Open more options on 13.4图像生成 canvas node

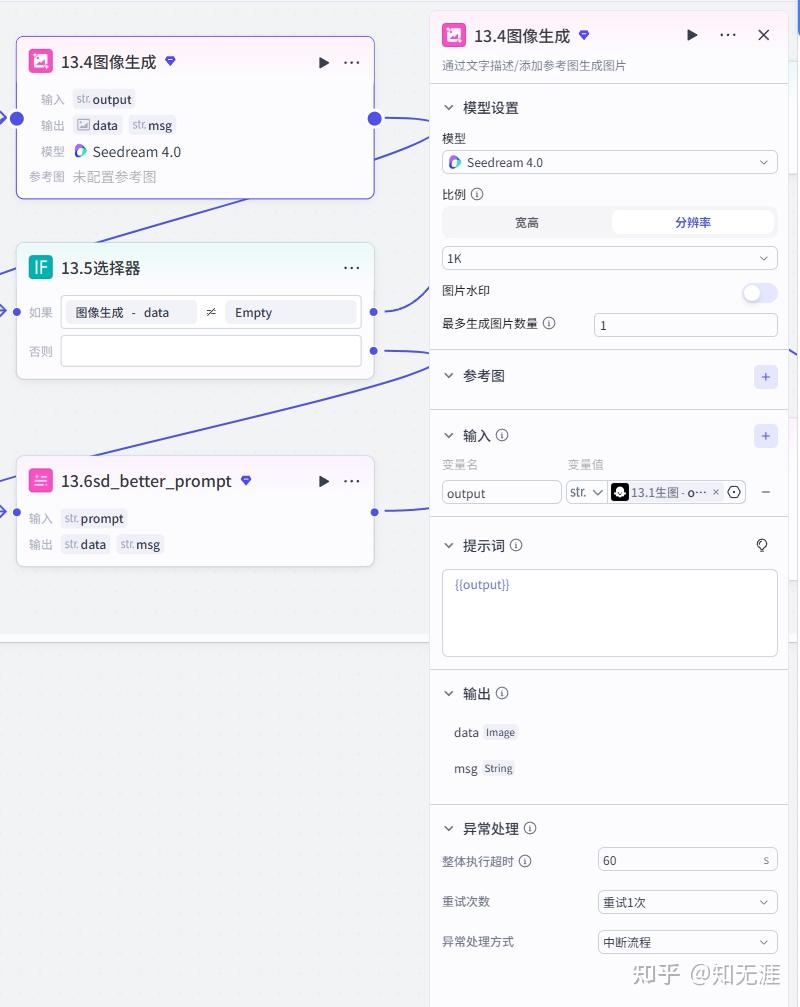pyautogui.click(x=351, y=62)
